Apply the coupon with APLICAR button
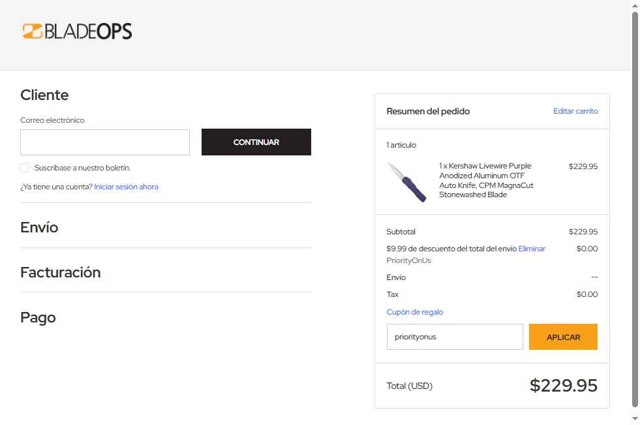 coord(563,337)
